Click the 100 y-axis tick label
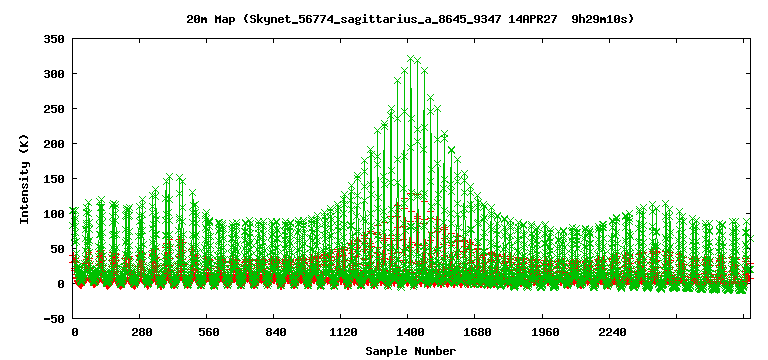The width and height of the screenshot is (768, 360). click(55, 214)
